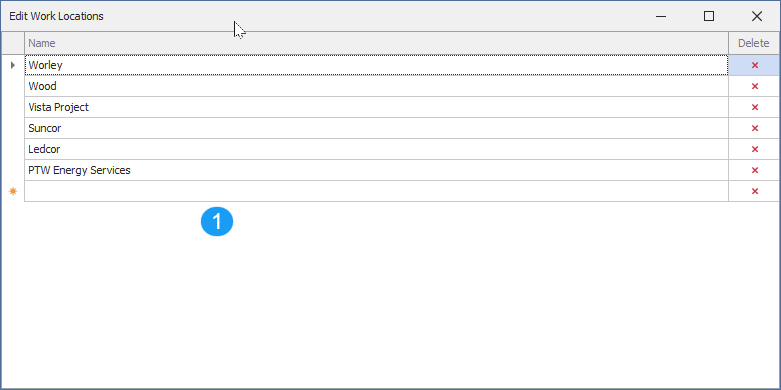
Task: Edit the Worley name cell
Action: [x=377, y=65]
